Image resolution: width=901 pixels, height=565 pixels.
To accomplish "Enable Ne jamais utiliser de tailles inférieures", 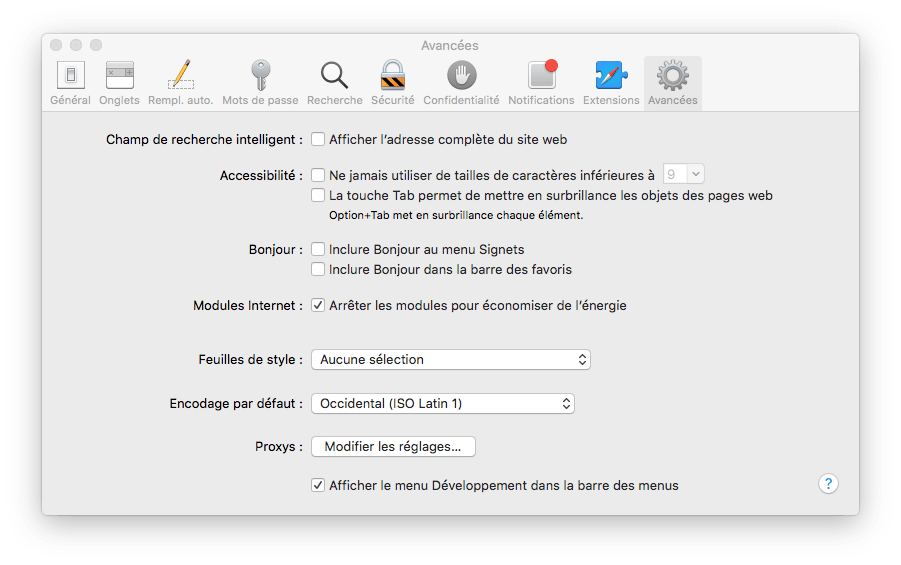I will point(318,175).
